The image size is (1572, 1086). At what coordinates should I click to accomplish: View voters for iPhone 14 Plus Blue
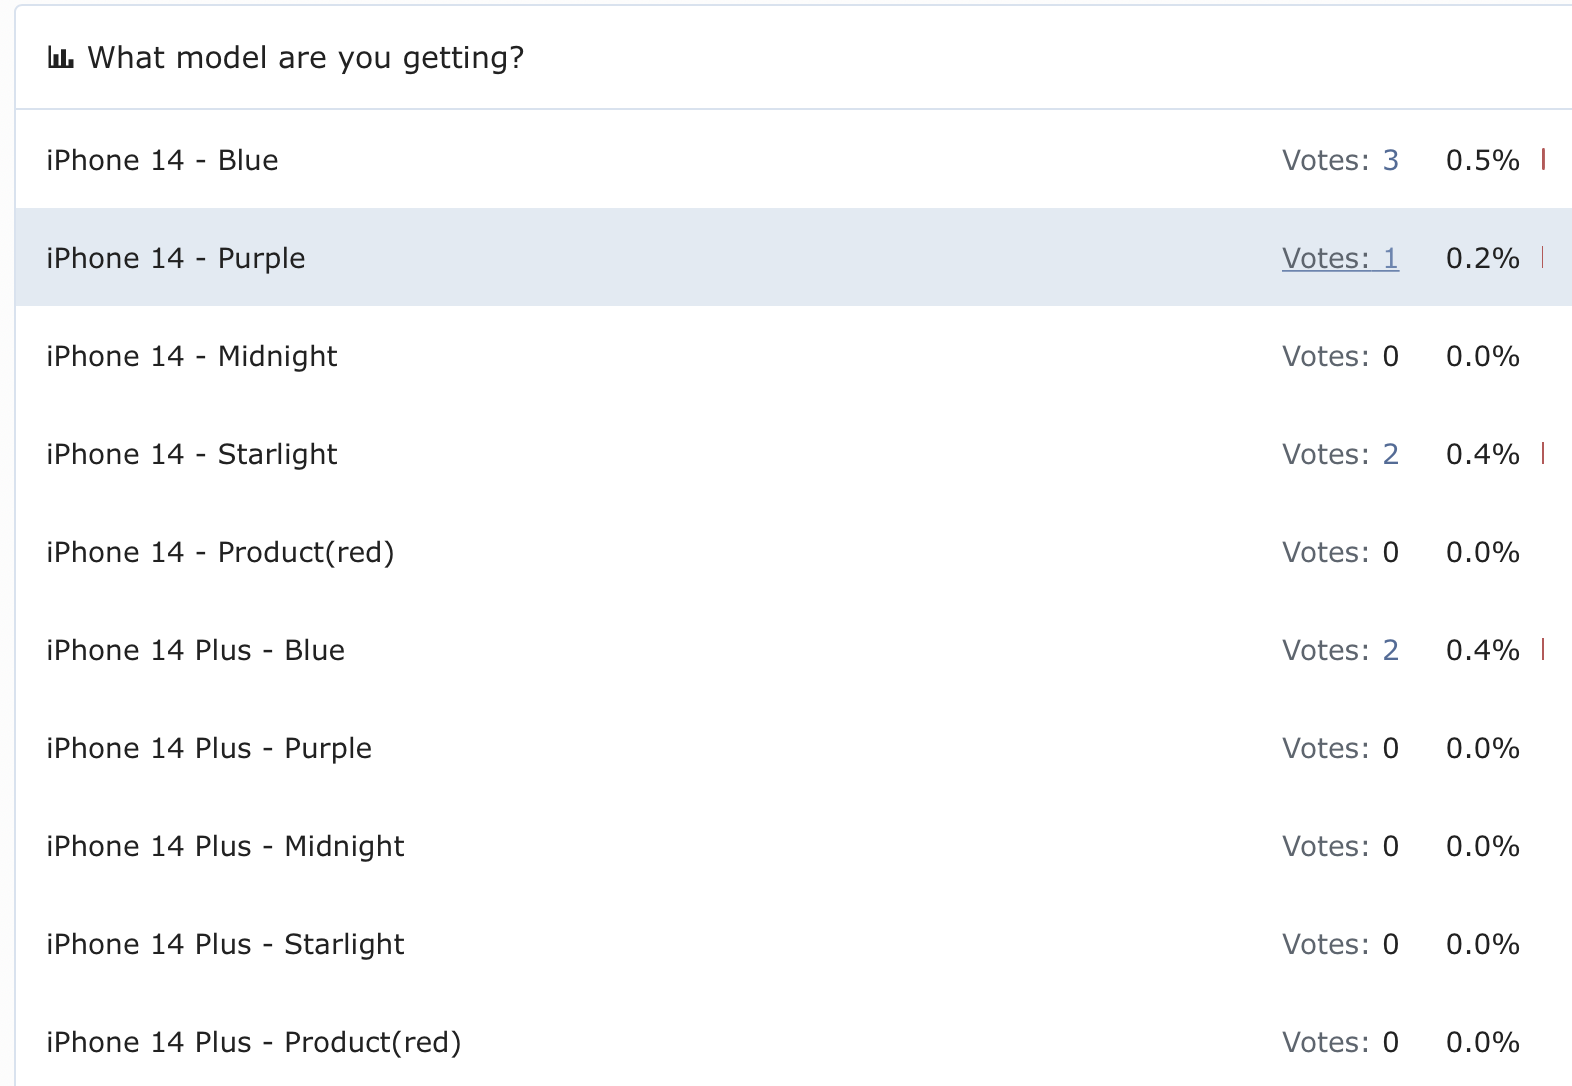pos(1340,650)
